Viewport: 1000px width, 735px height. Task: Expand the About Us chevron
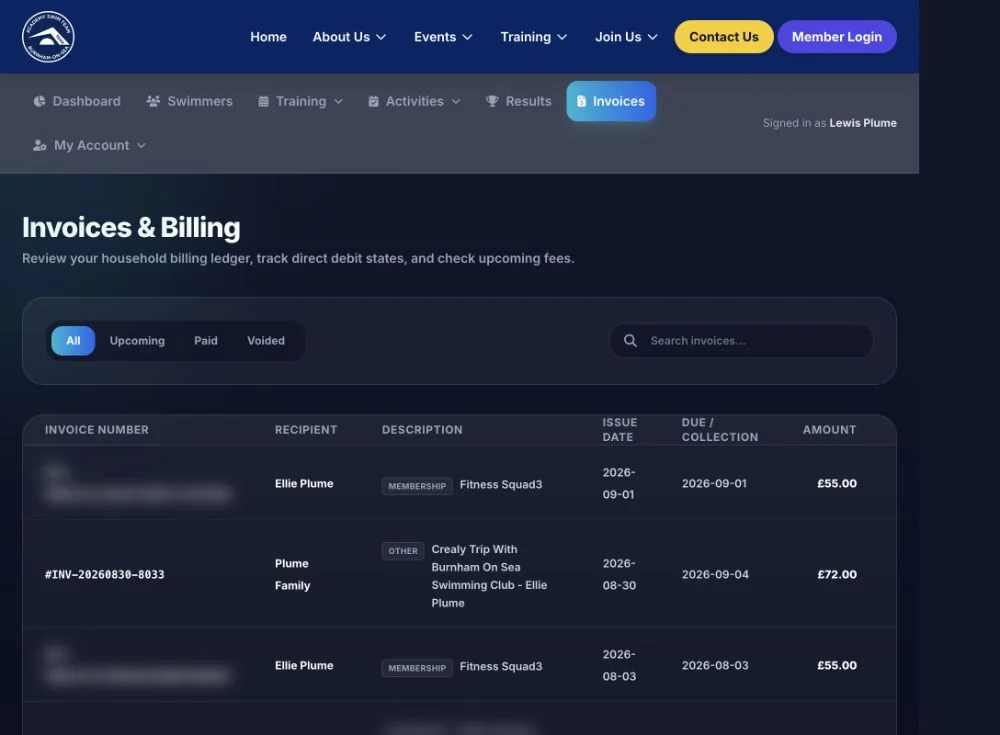click(381, 37)
